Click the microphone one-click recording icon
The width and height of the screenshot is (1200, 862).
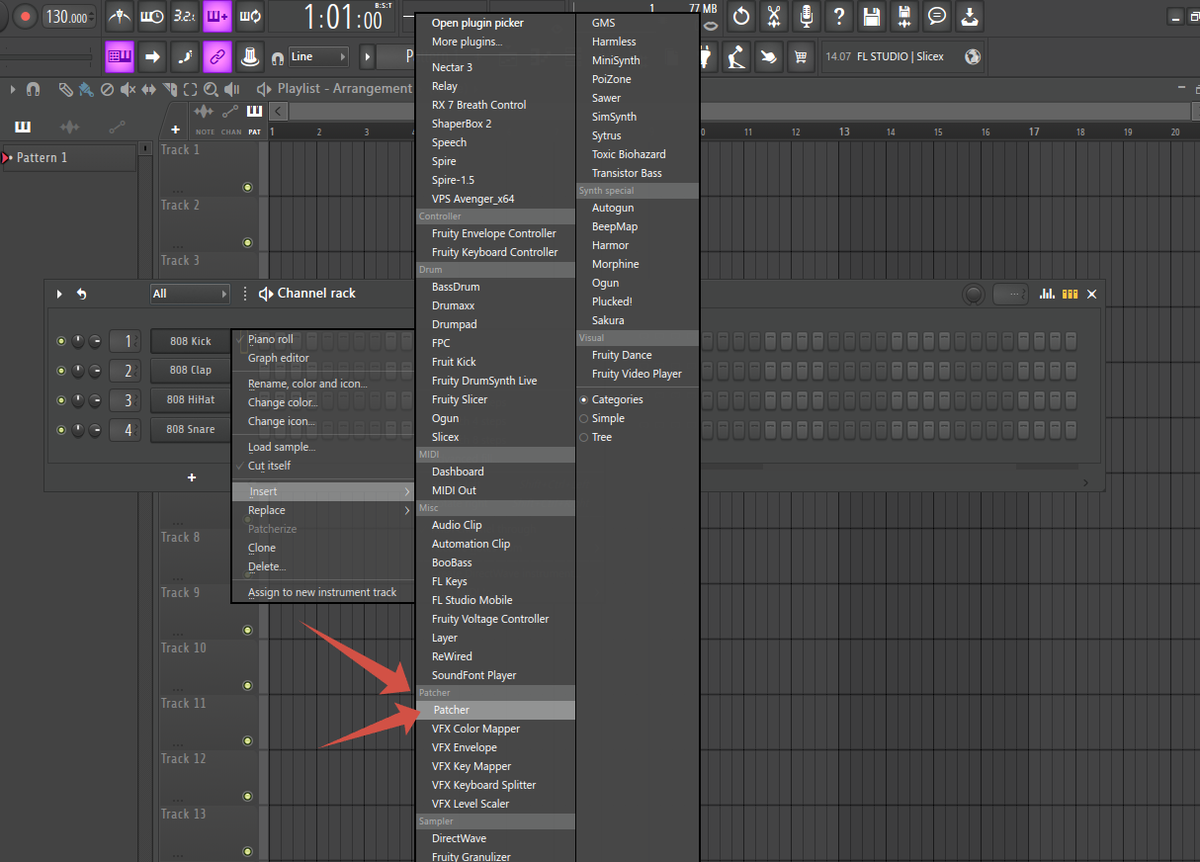coord(806,16)
